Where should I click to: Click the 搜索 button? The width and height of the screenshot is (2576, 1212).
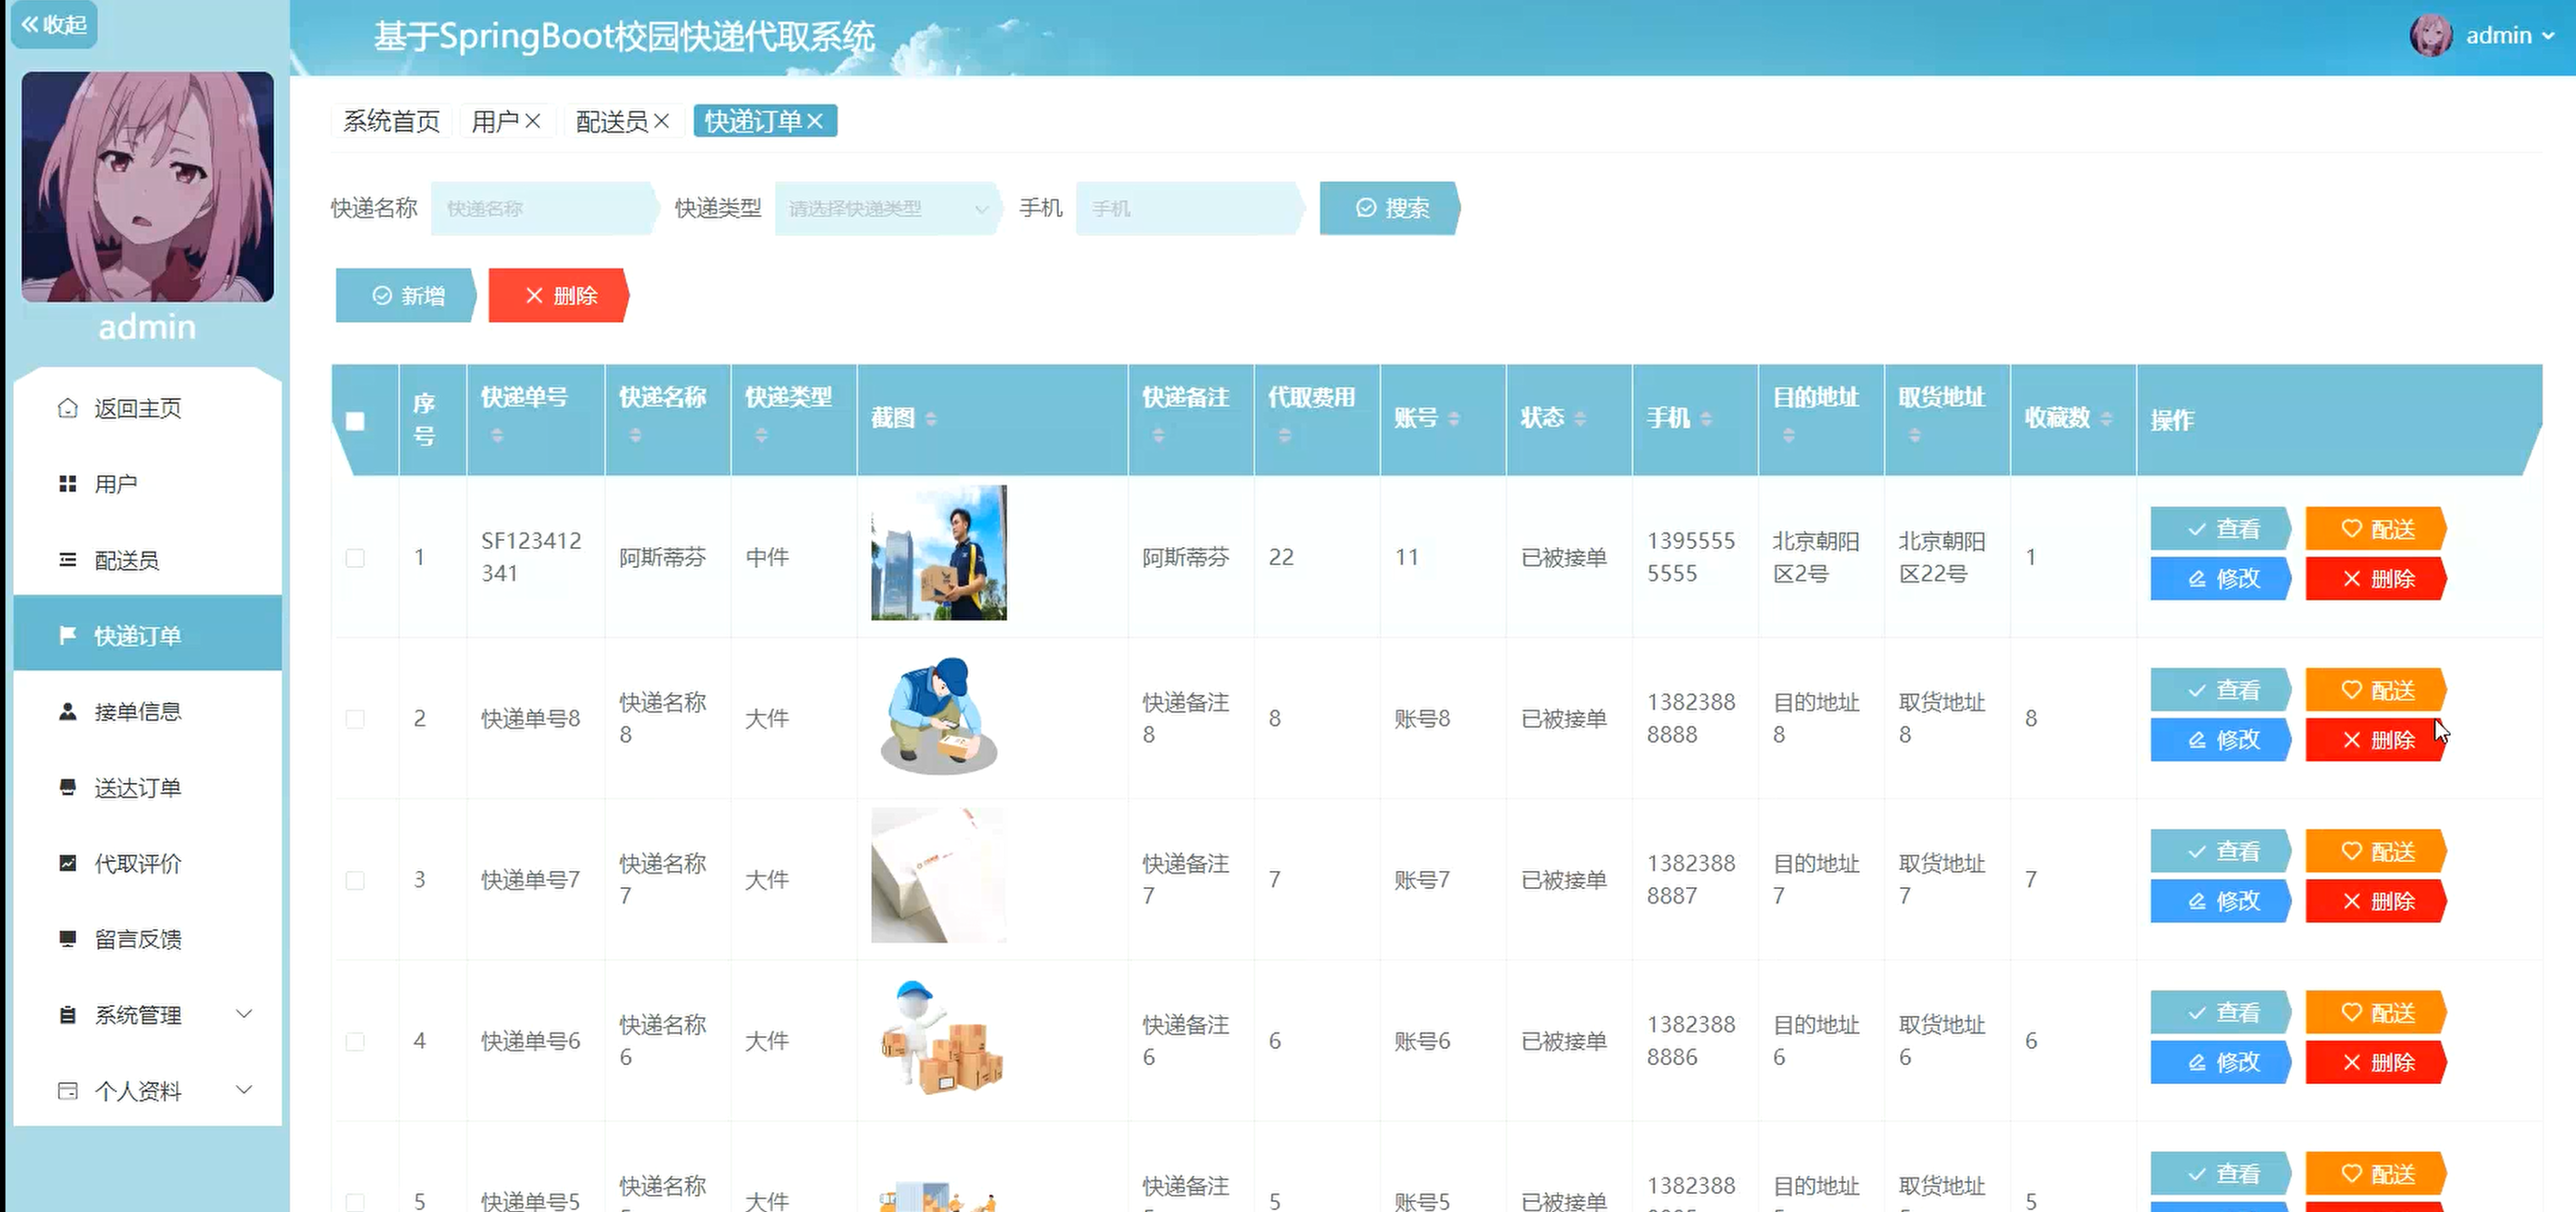[x=1390, y=208]
